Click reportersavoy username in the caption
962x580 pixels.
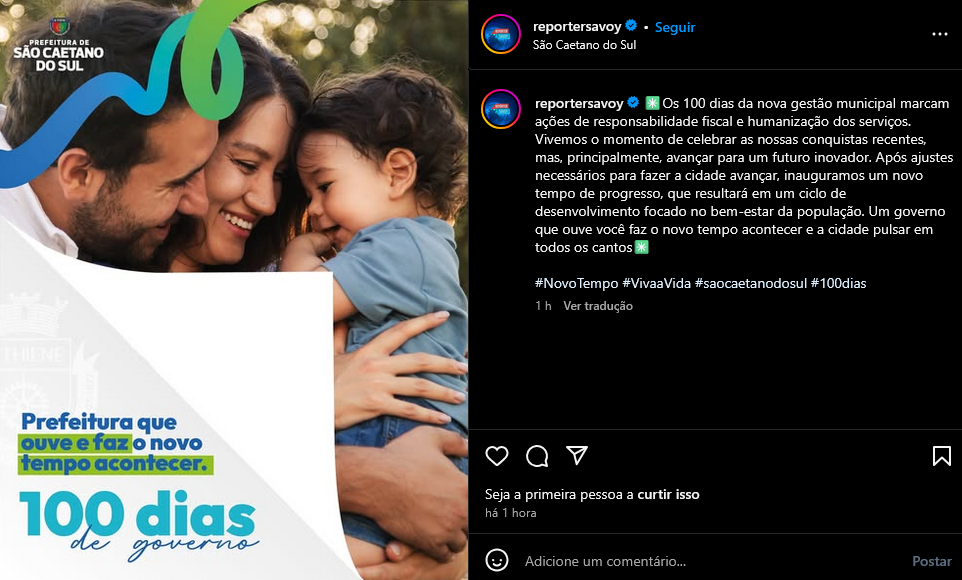[x=579, y=103]
